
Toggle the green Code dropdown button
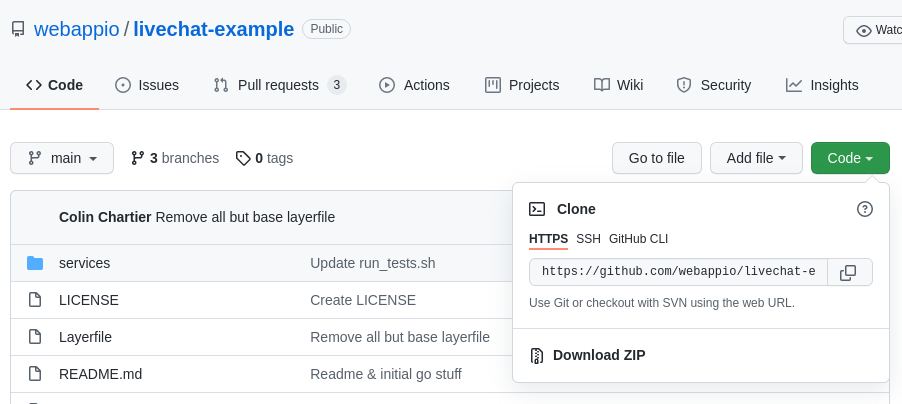pyautogui.click(x=850, y=158)
